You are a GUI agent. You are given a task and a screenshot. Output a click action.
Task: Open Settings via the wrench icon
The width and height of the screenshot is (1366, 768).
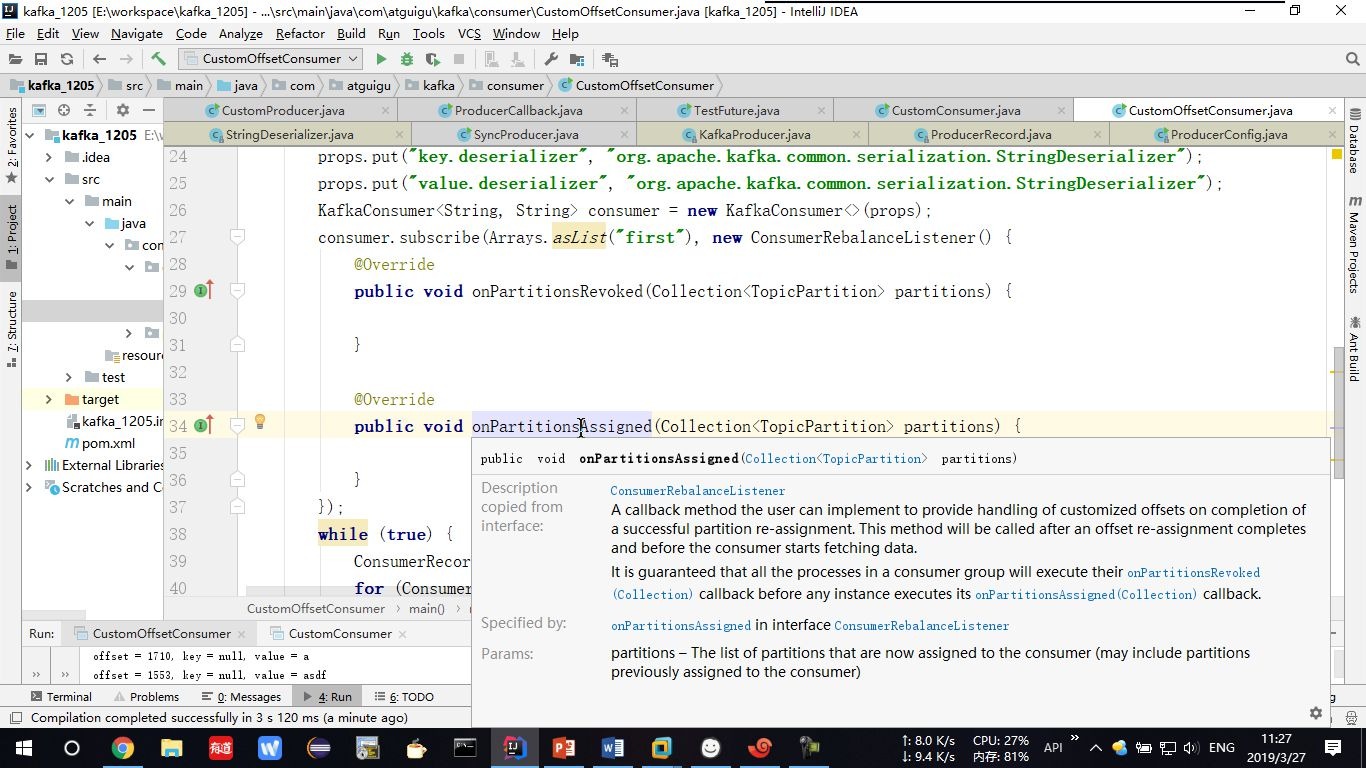[x=551, y=59]
